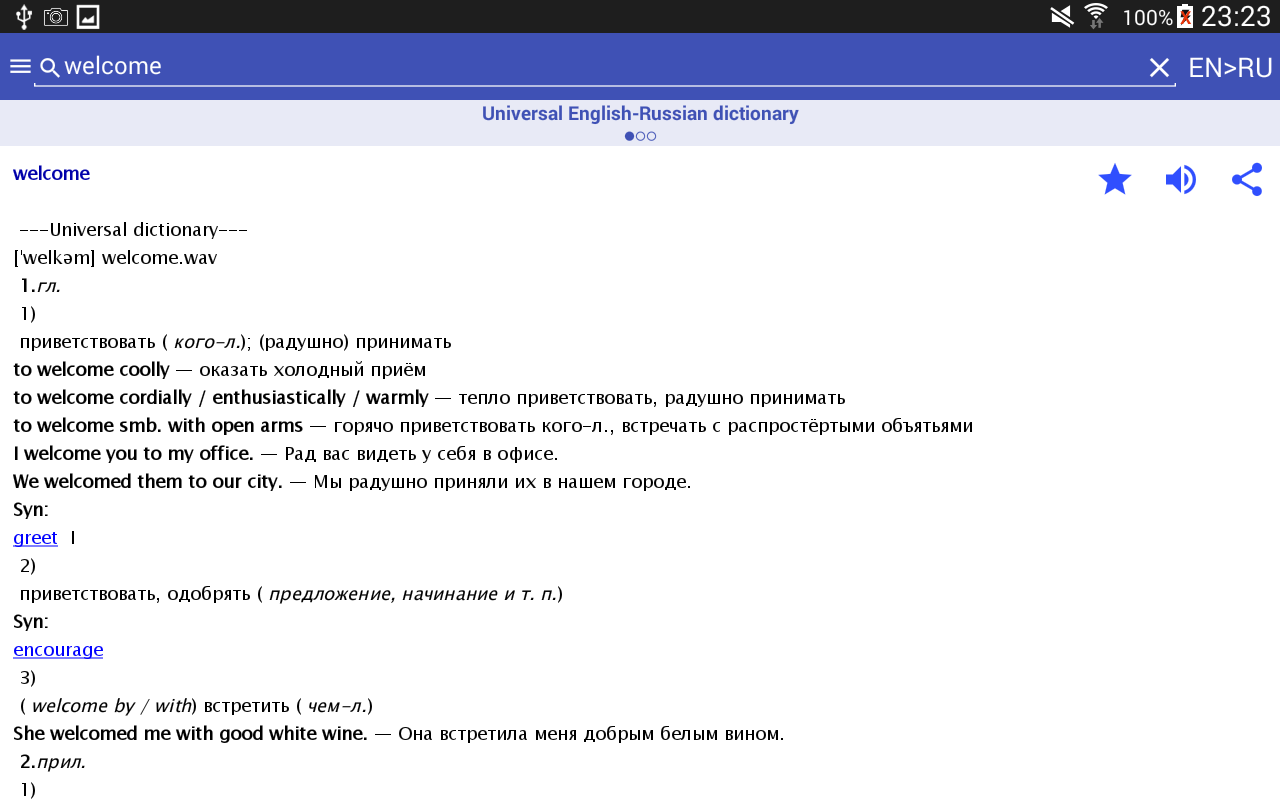
Task: Tap the '1.гл.' part-of-speech label
Action: coord(40,286)
